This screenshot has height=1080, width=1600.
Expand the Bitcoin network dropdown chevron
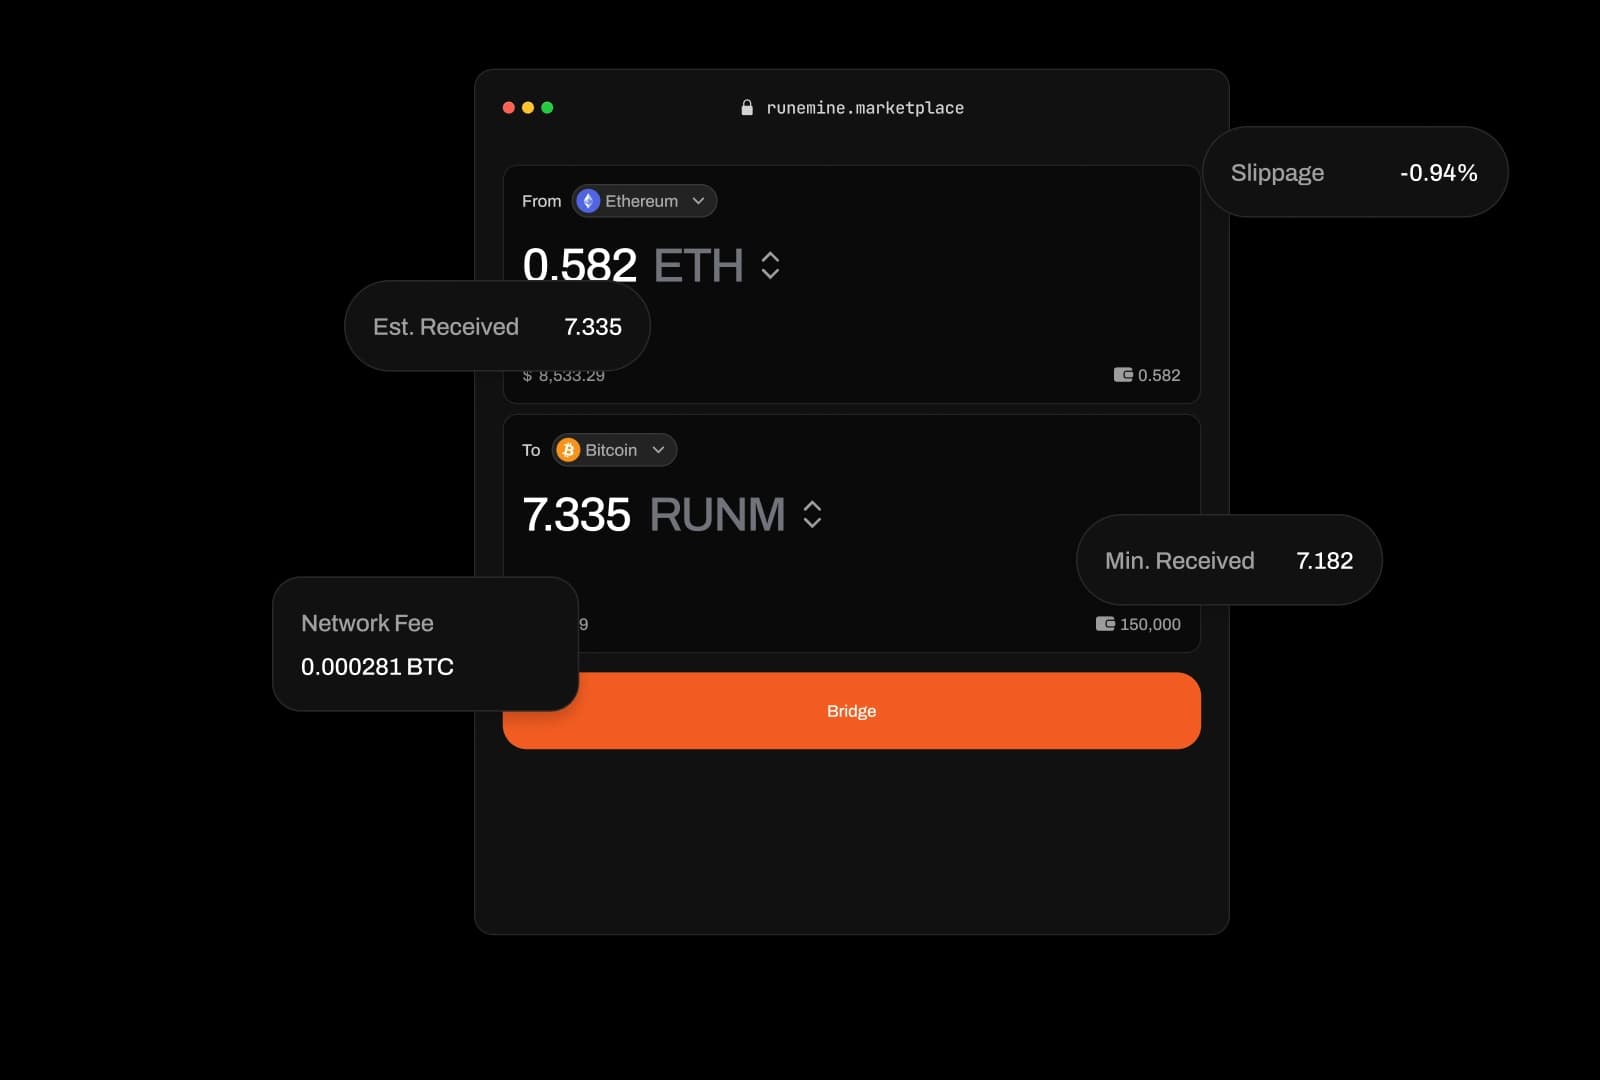[658, 450]
